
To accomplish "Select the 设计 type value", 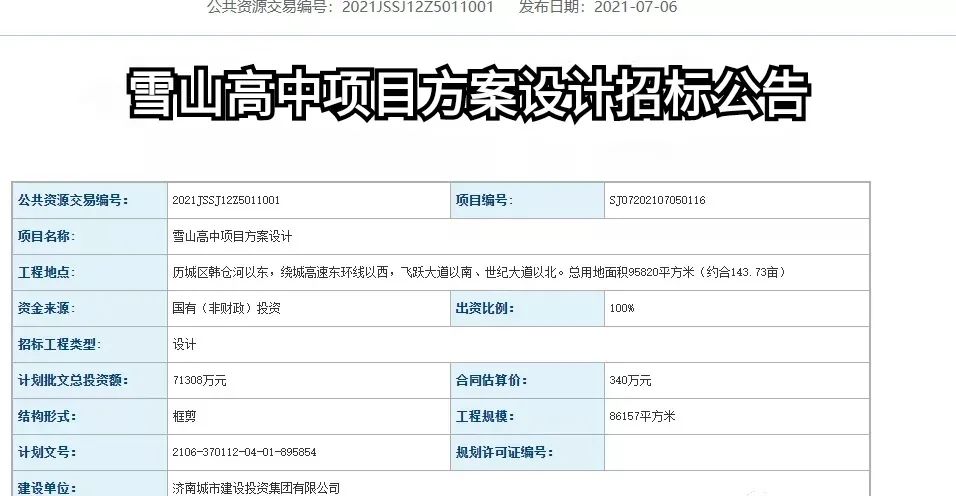I will pos(184,344).
